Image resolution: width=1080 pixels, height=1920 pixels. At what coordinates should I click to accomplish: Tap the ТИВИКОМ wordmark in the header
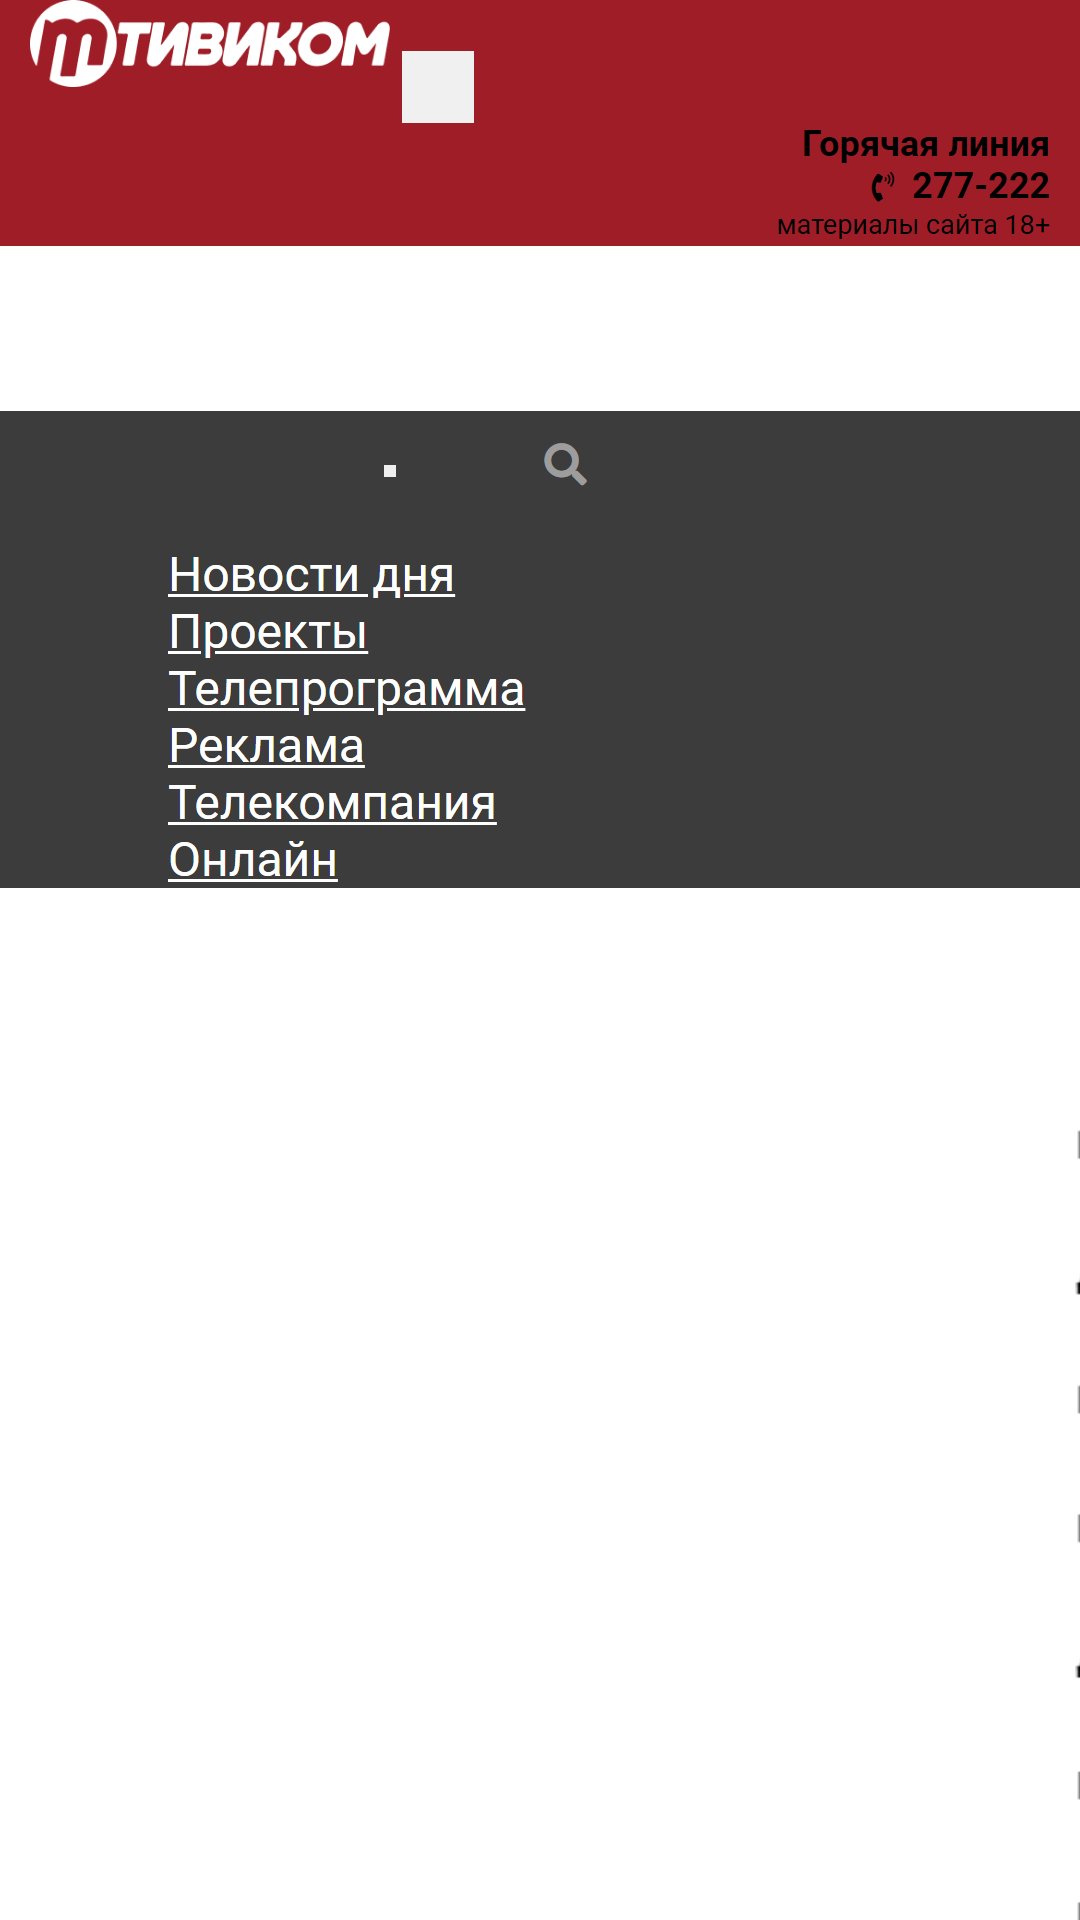point(254,44)
